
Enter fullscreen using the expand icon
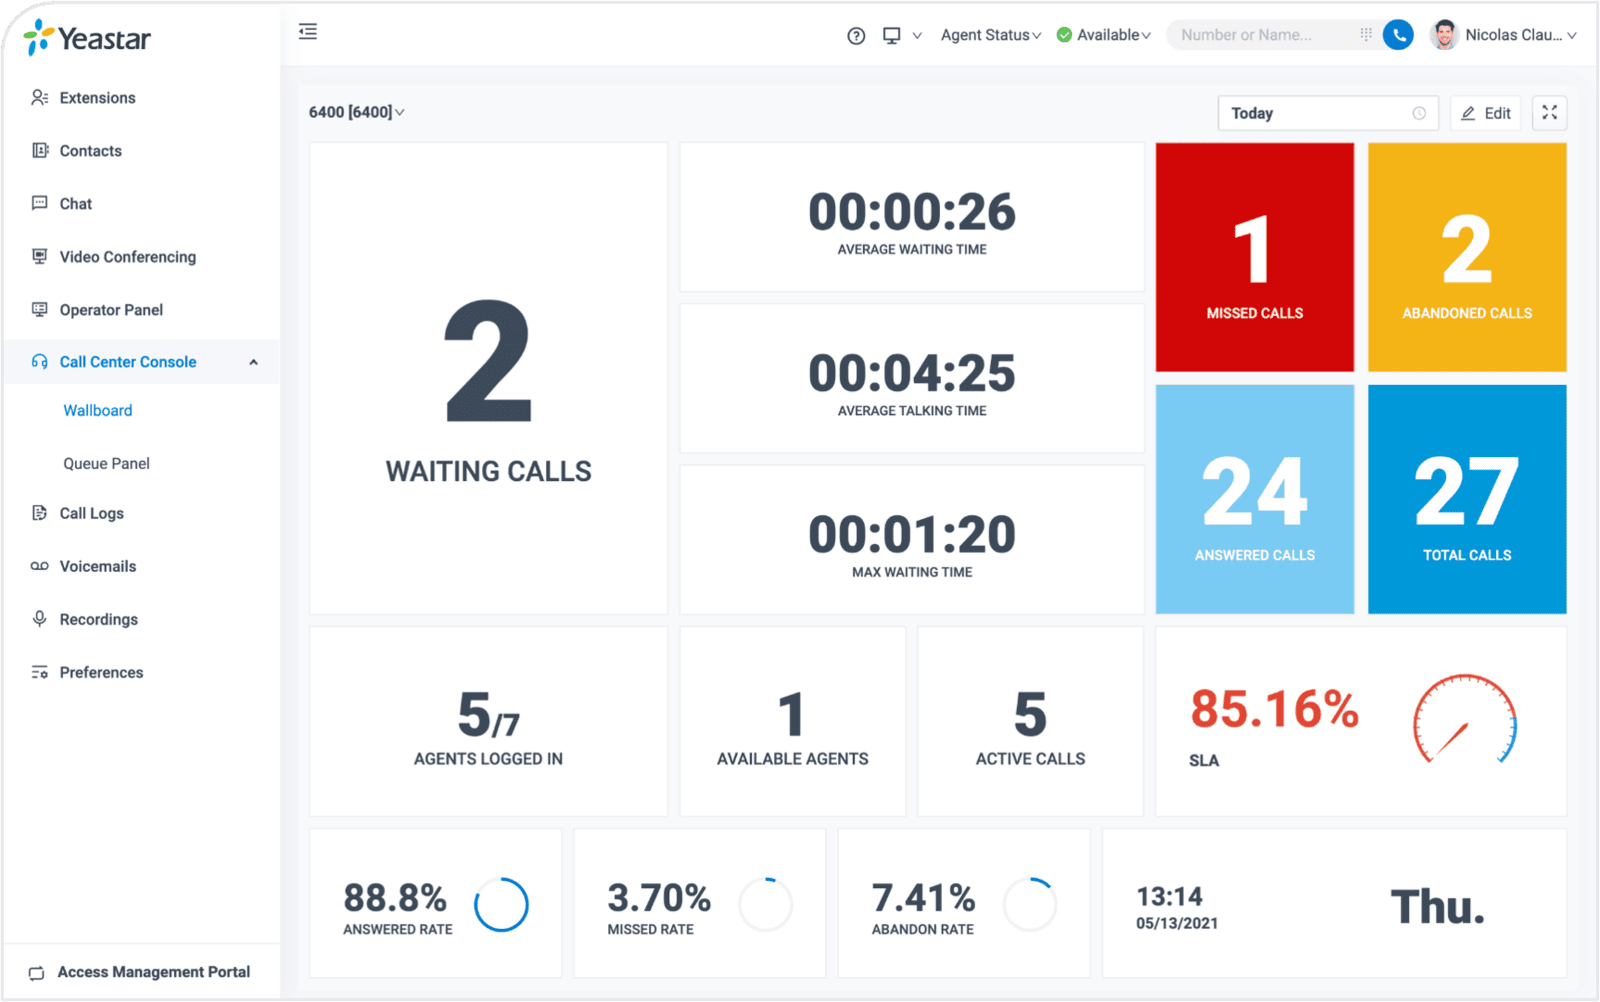point(1549,113)
